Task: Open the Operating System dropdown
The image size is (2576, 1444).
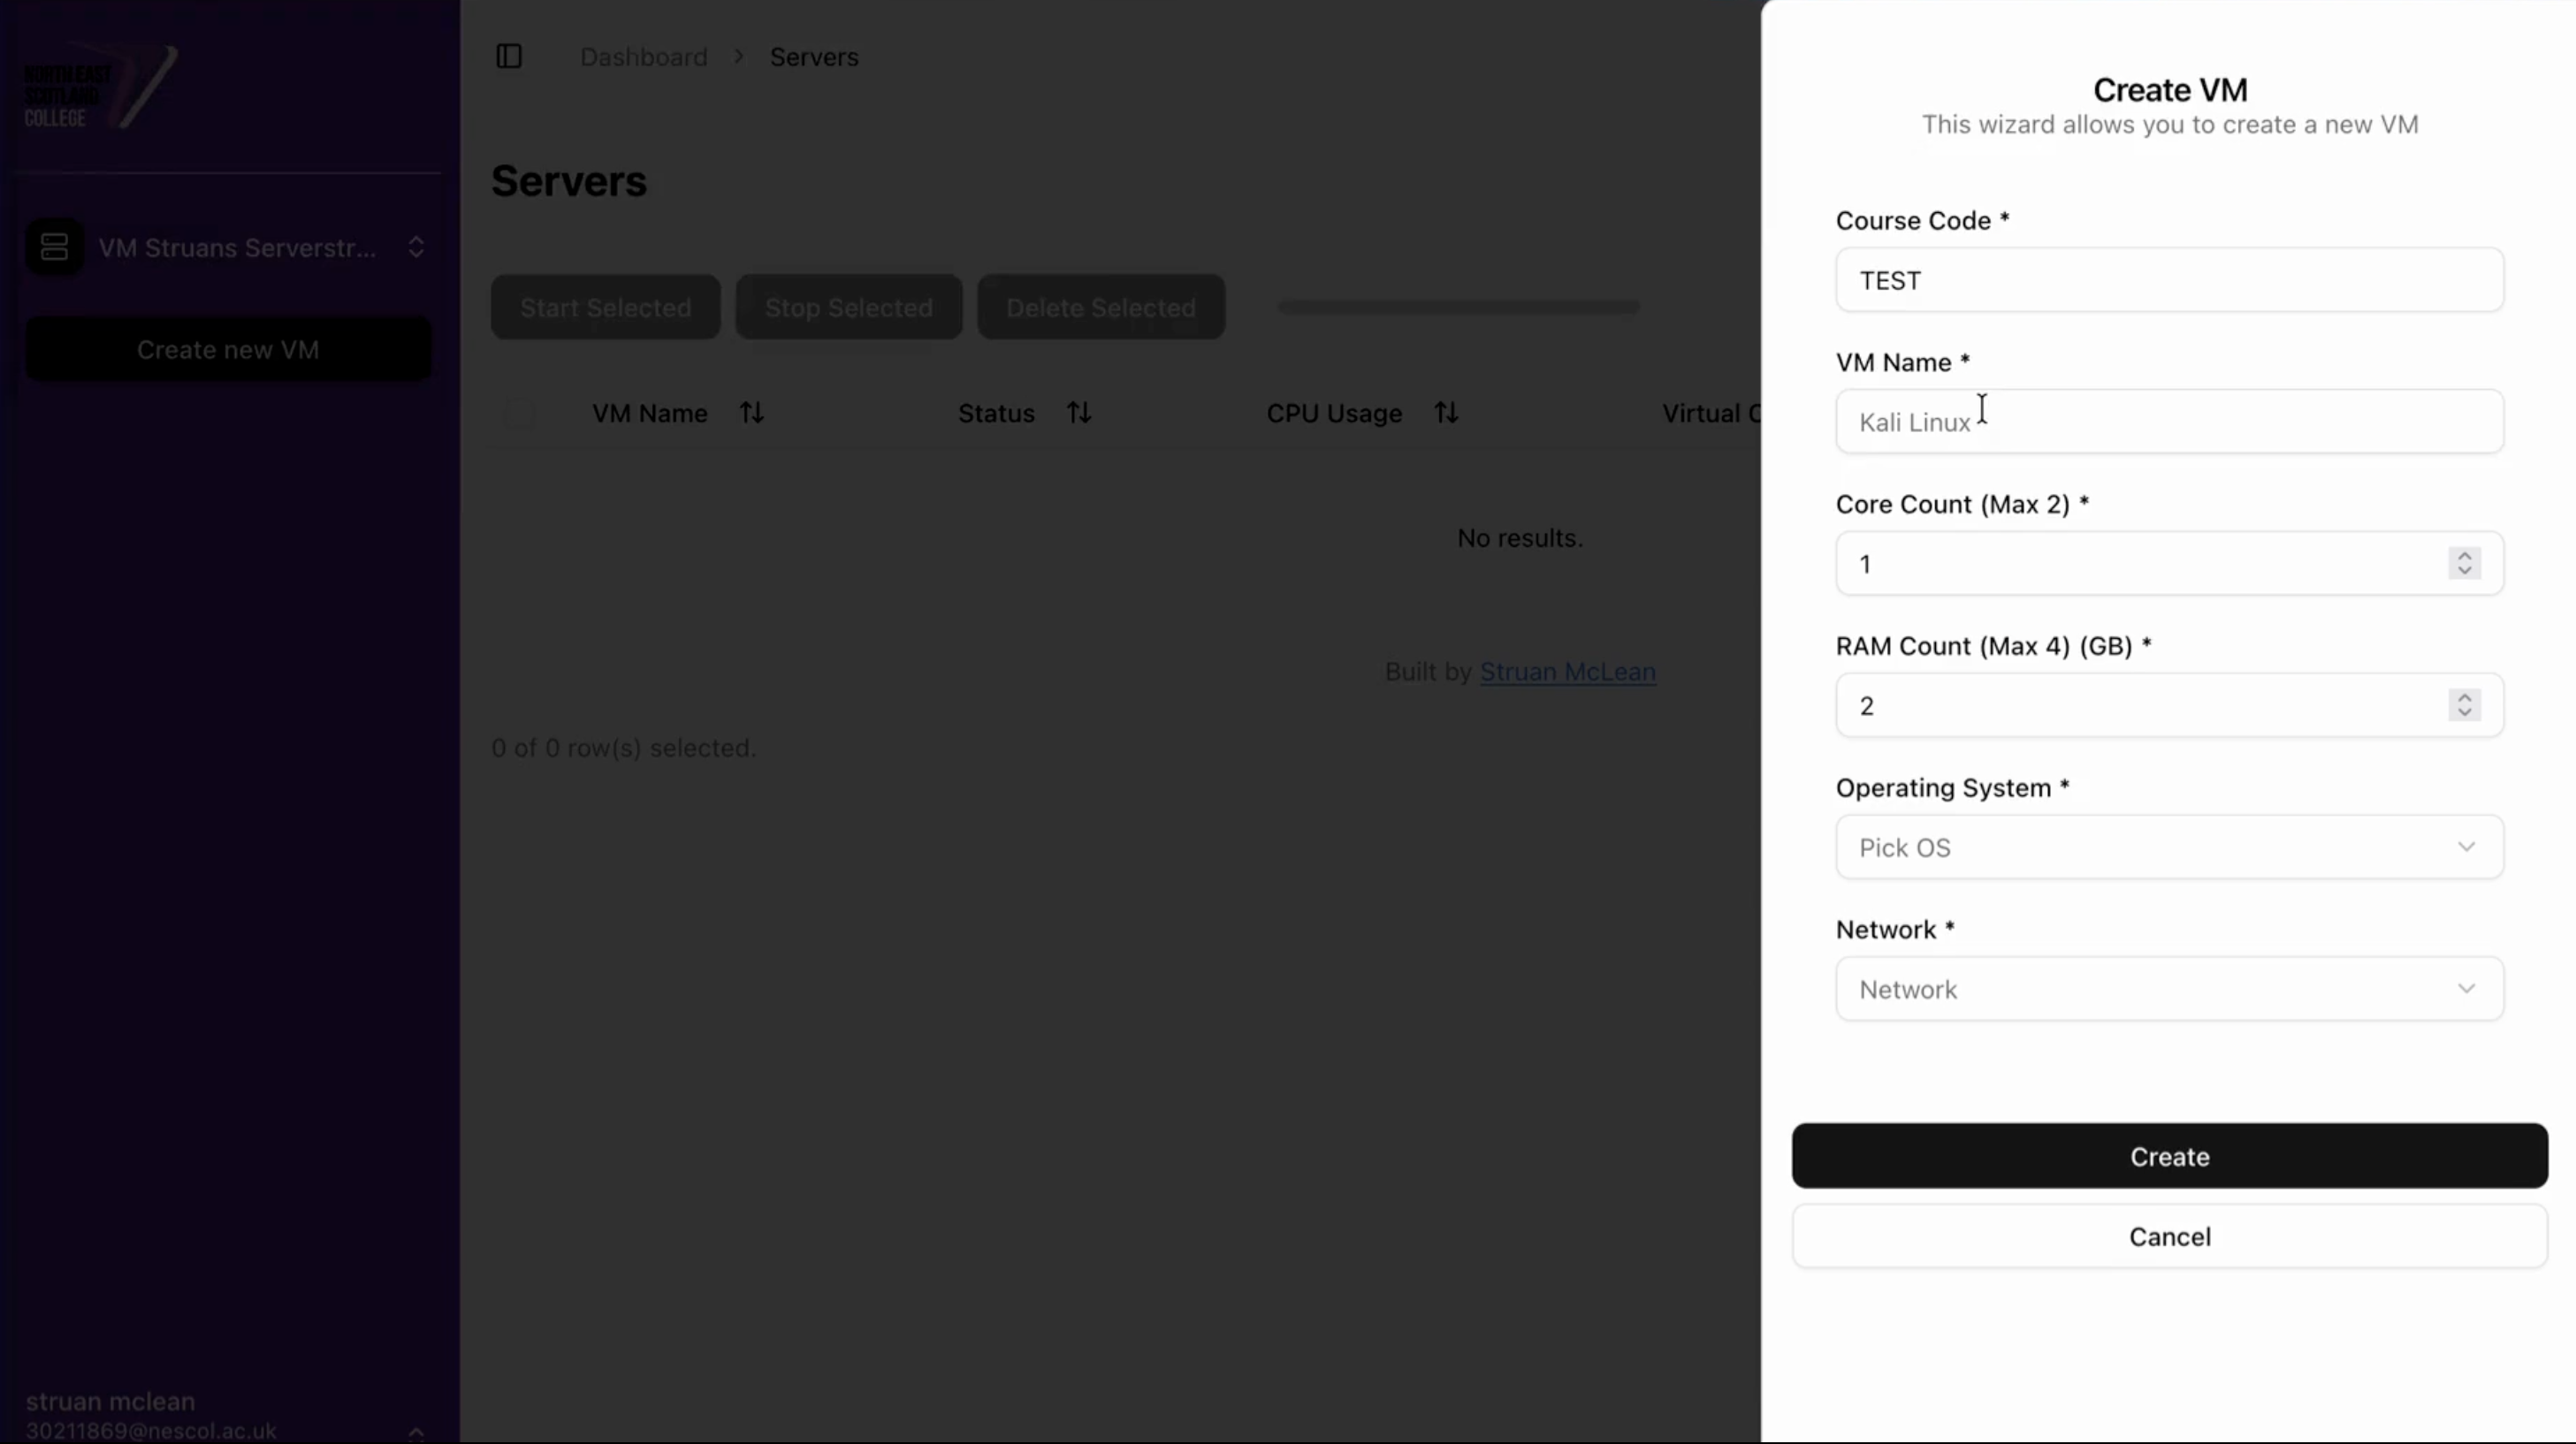Action: click(x=2169, y=848)
